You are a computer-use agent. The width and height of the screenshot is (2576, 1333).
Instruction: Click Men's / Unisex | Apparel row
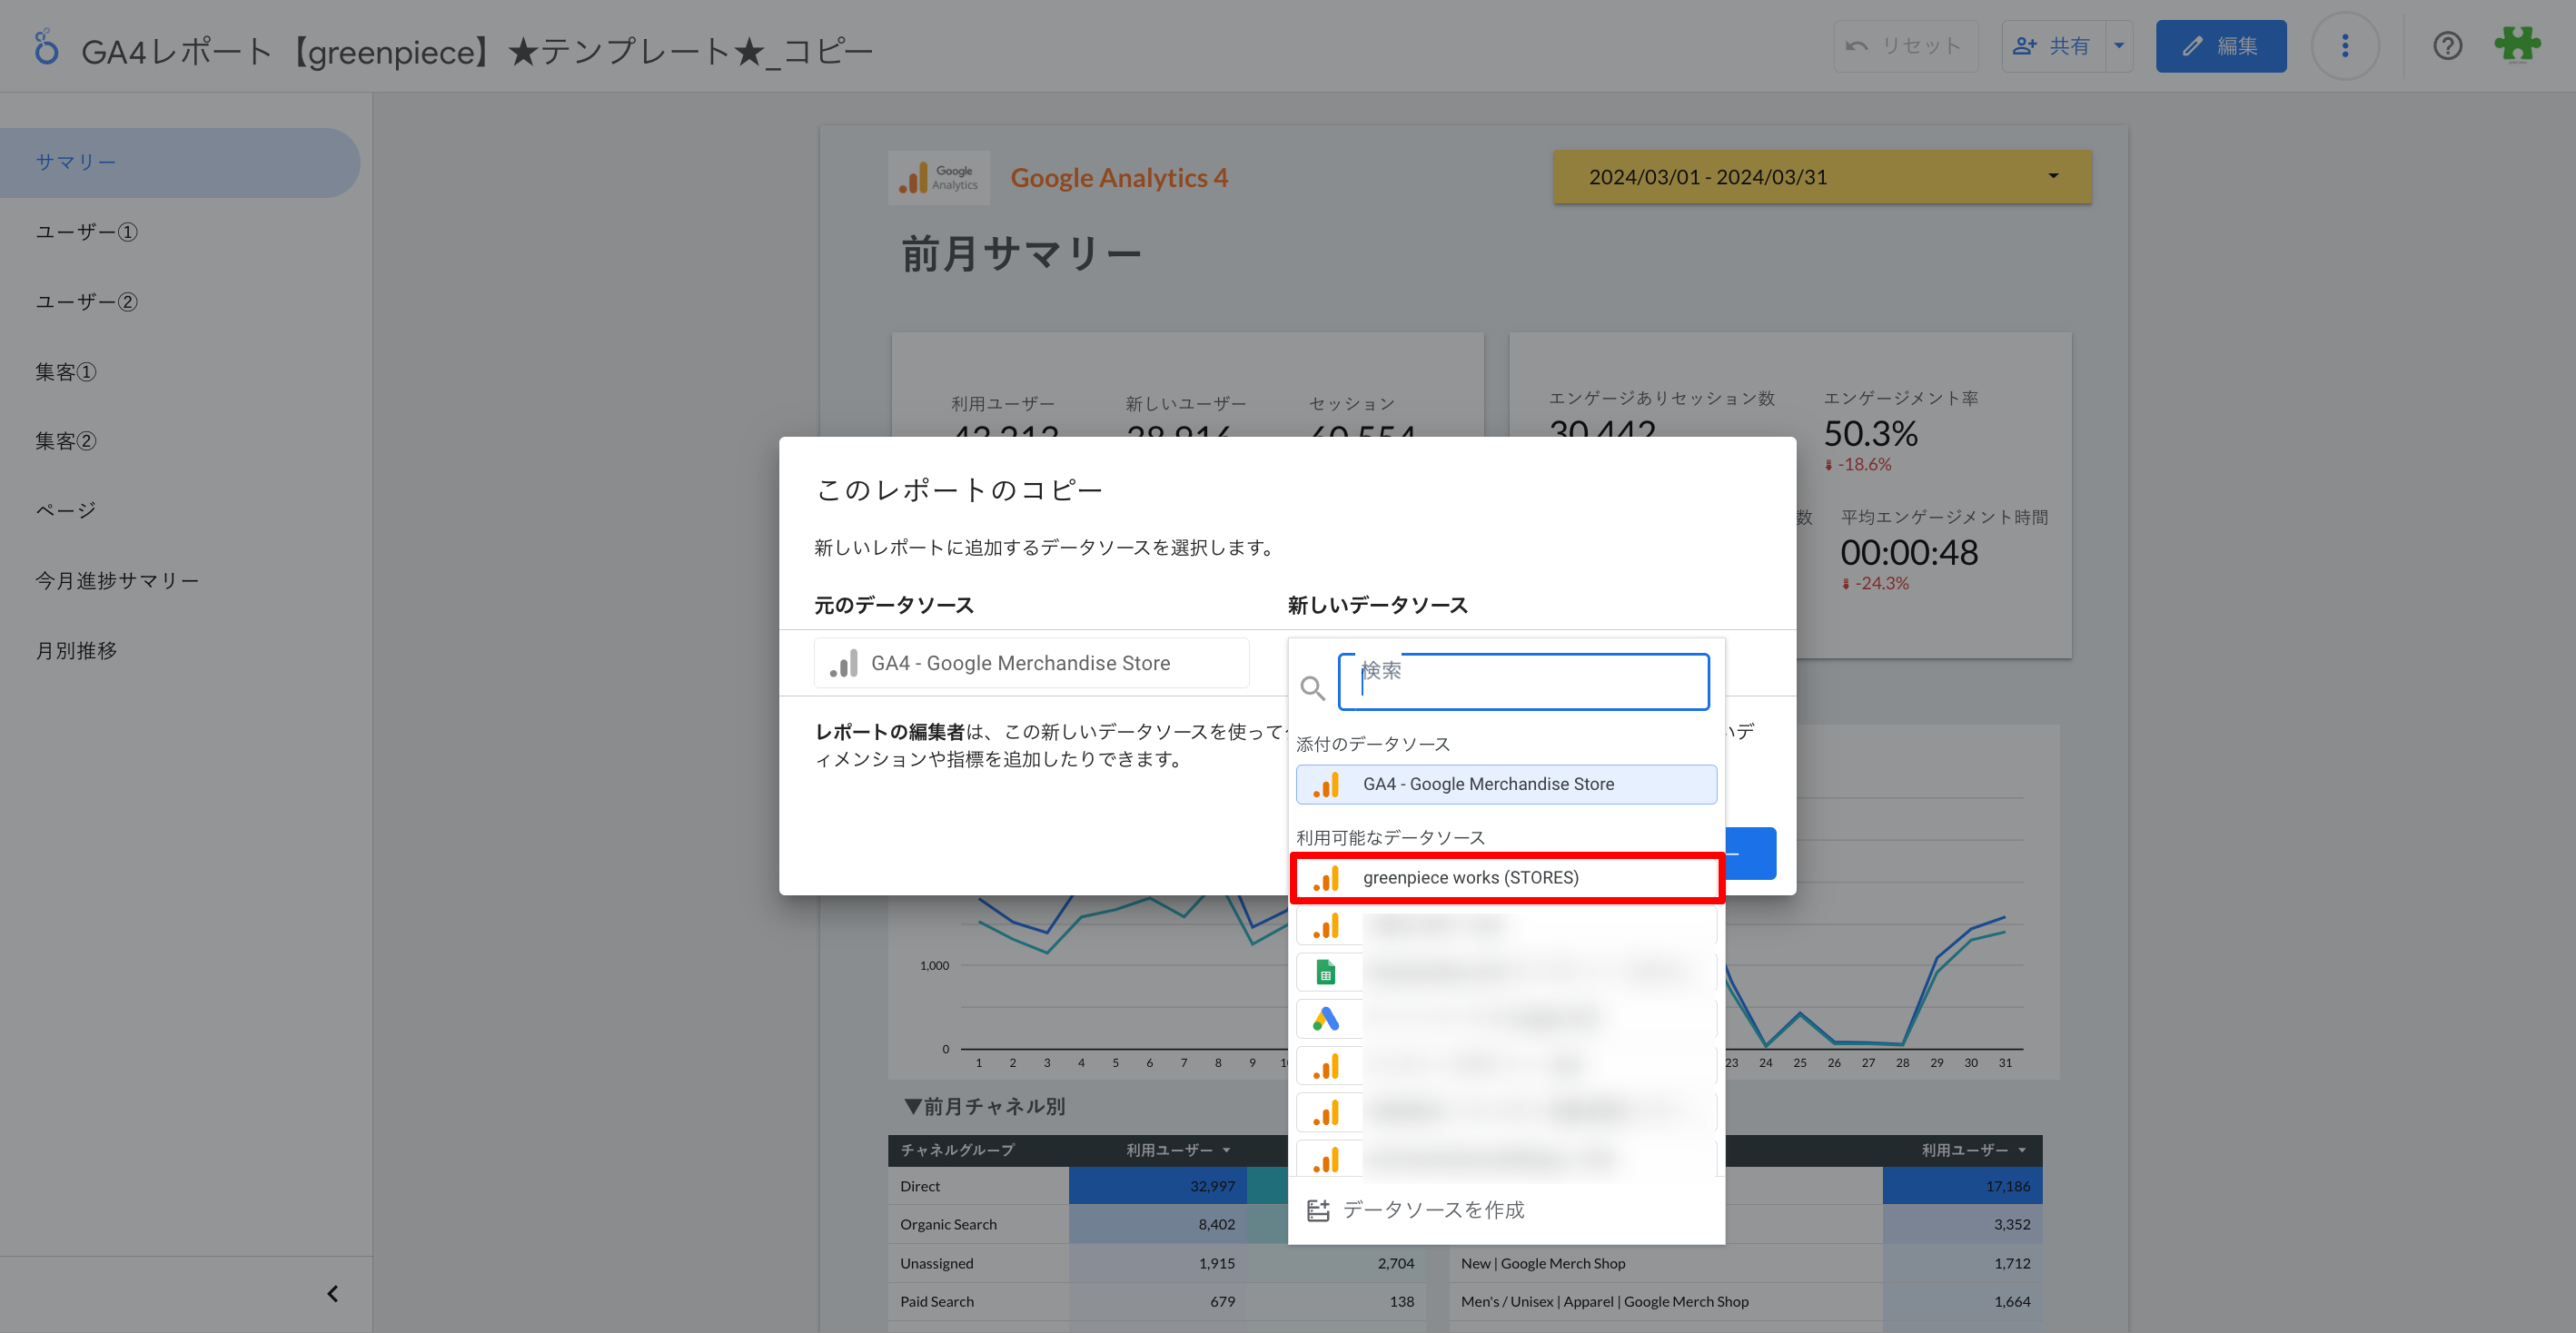[1604, 1301]
